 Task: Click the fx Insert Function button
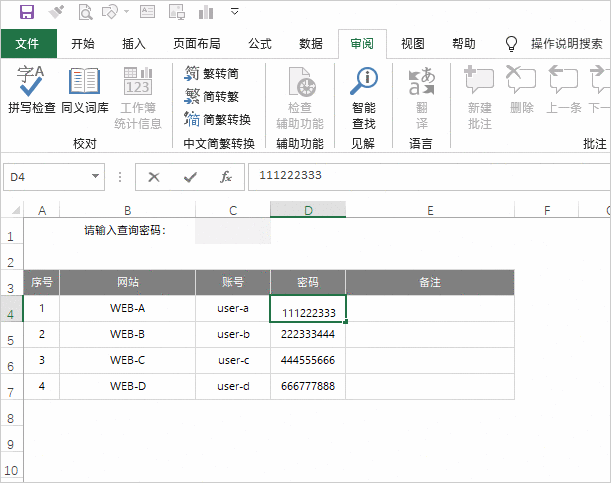pos(226,177)
